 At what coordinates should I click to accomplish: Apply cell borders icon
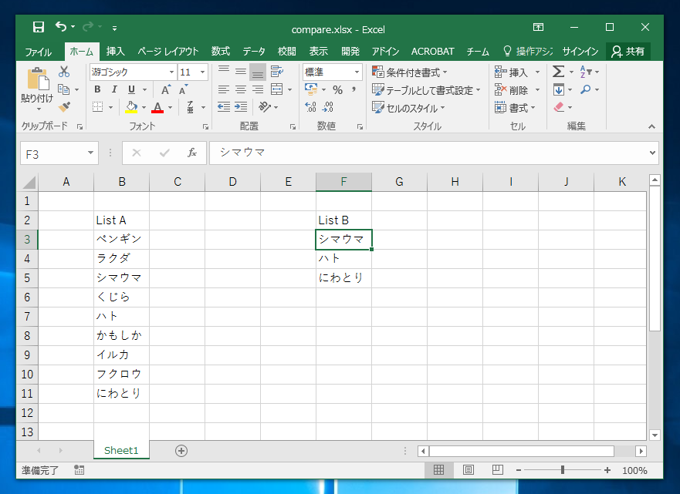point(98,107)
